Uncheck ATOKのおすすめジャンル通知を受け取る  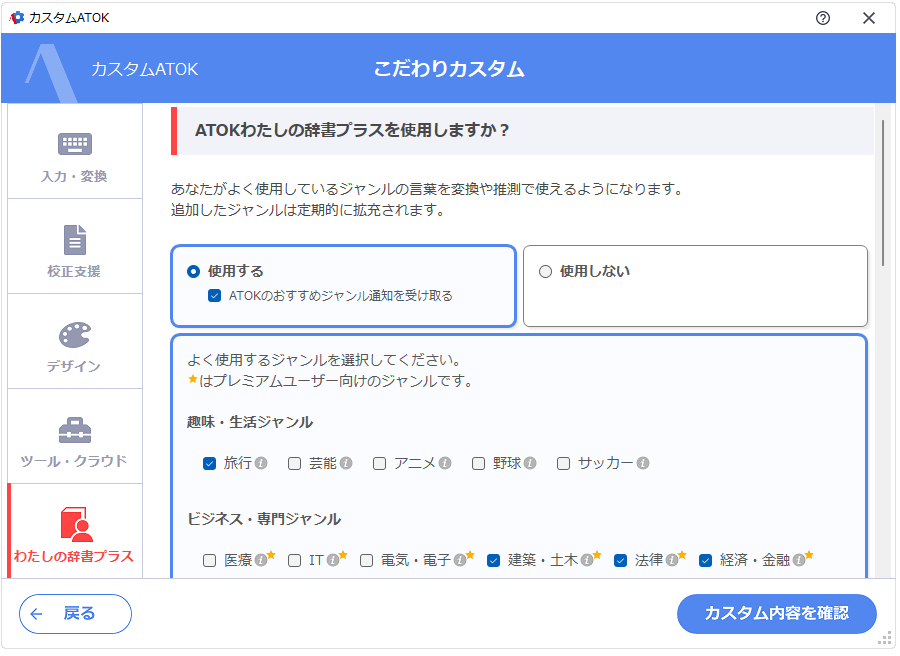(x=215, y=296)
